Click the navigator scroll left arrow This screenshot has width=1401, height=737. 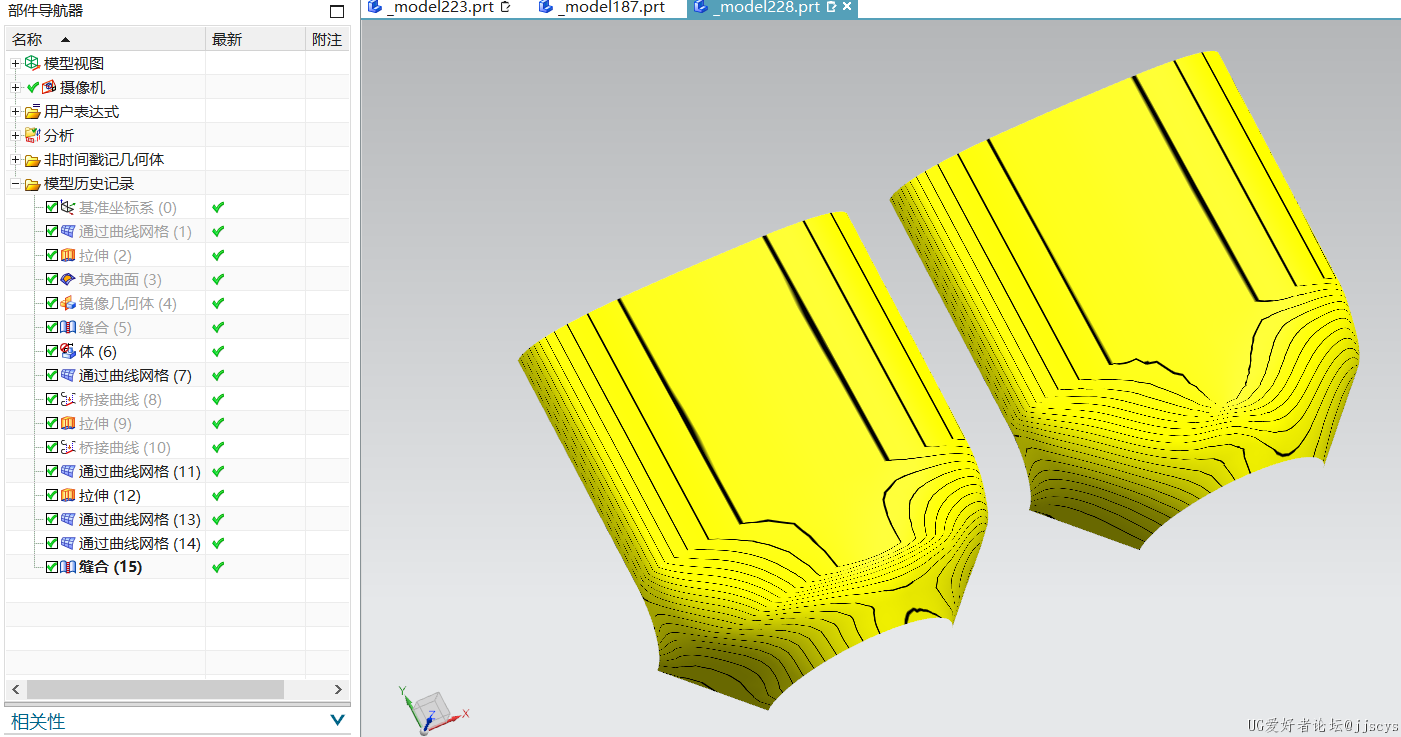click(15, 690)
